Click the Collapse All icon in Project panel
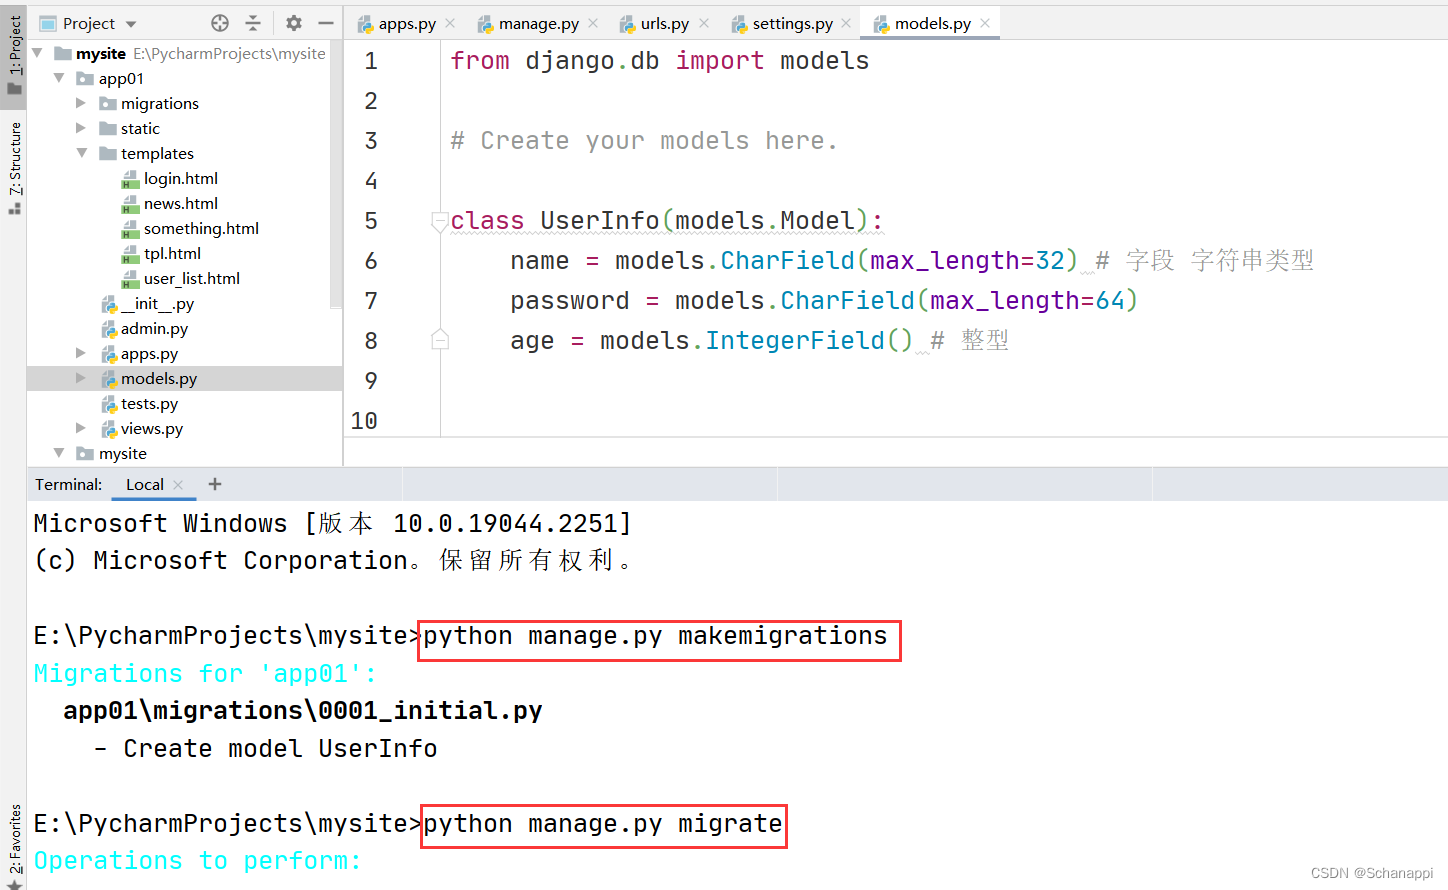 click(x=253, y=23)
